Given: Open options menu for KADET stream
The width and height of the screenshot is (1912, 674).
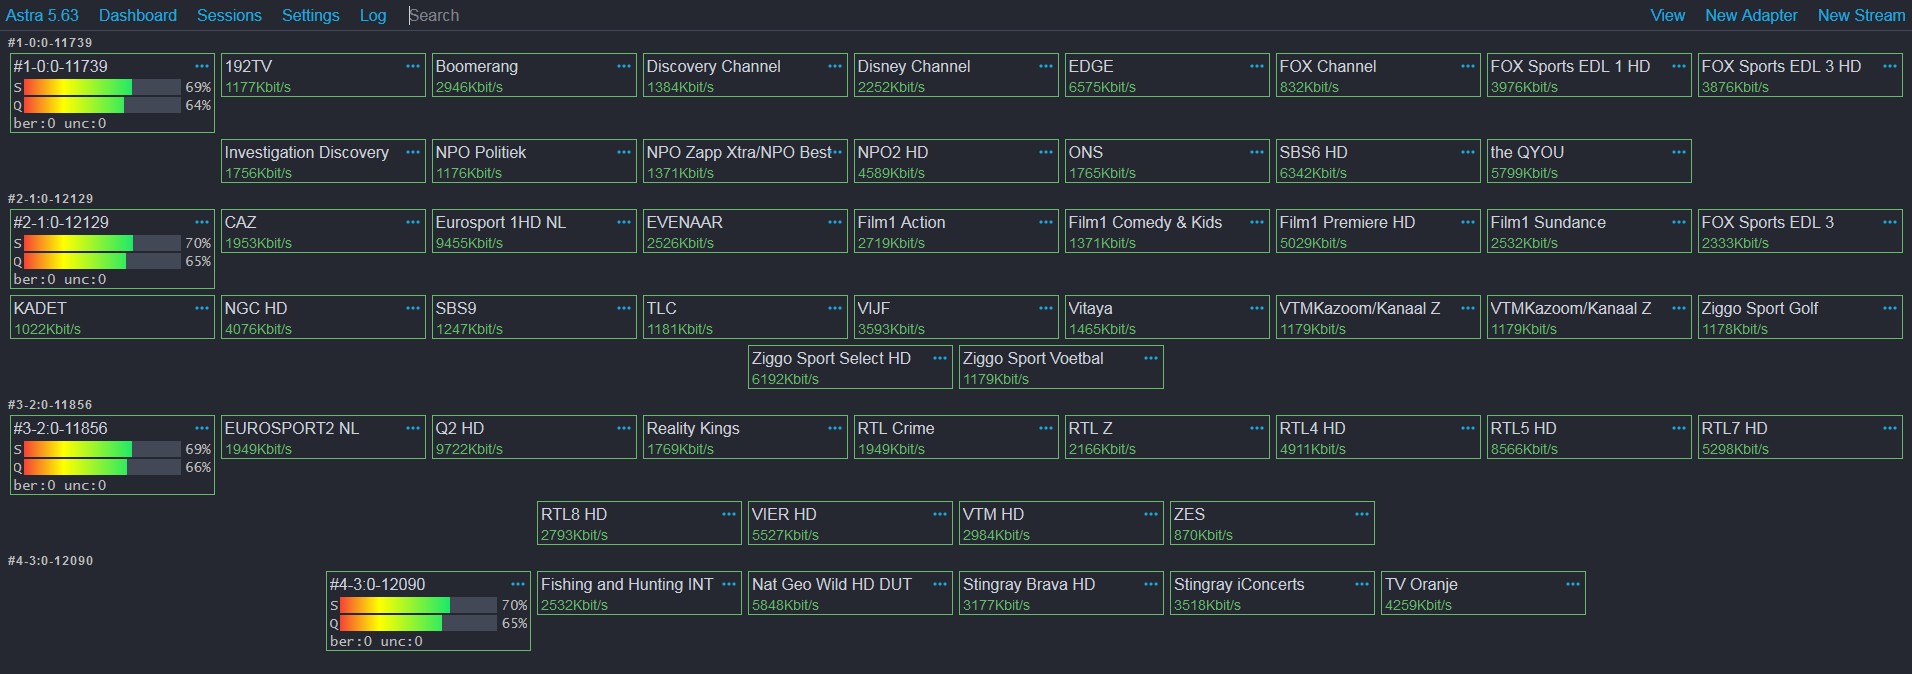Looking at the screenshot, I should coord(202,308).
